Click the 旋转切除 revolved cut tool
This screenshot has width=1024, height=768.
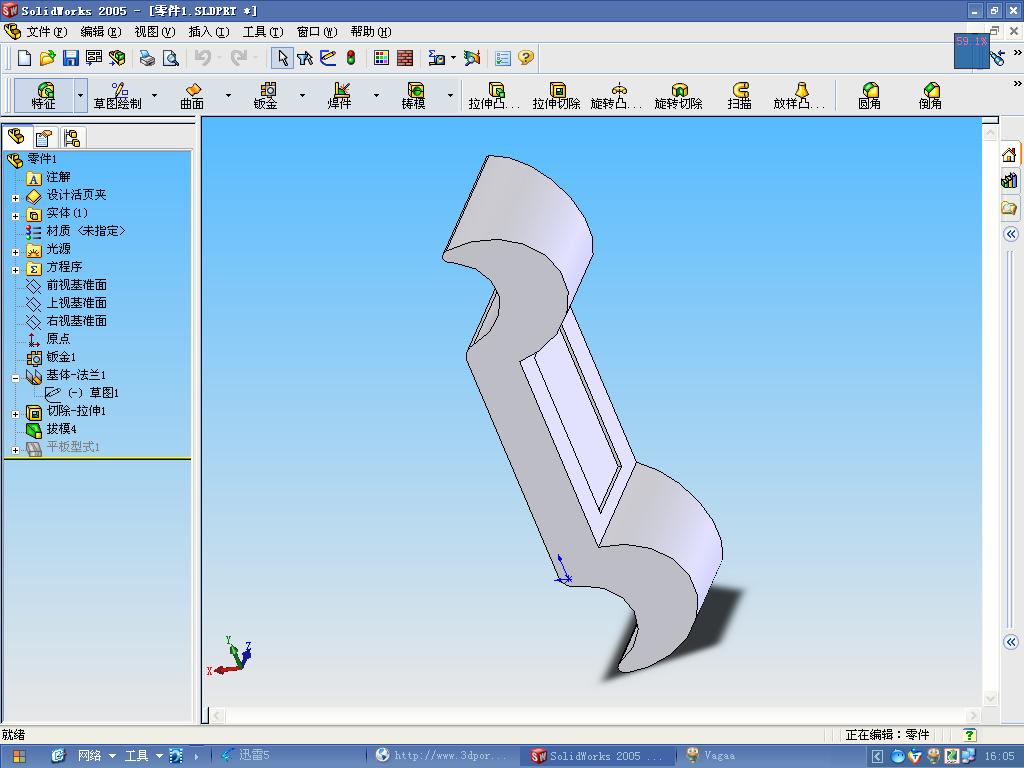pos(679,96)
